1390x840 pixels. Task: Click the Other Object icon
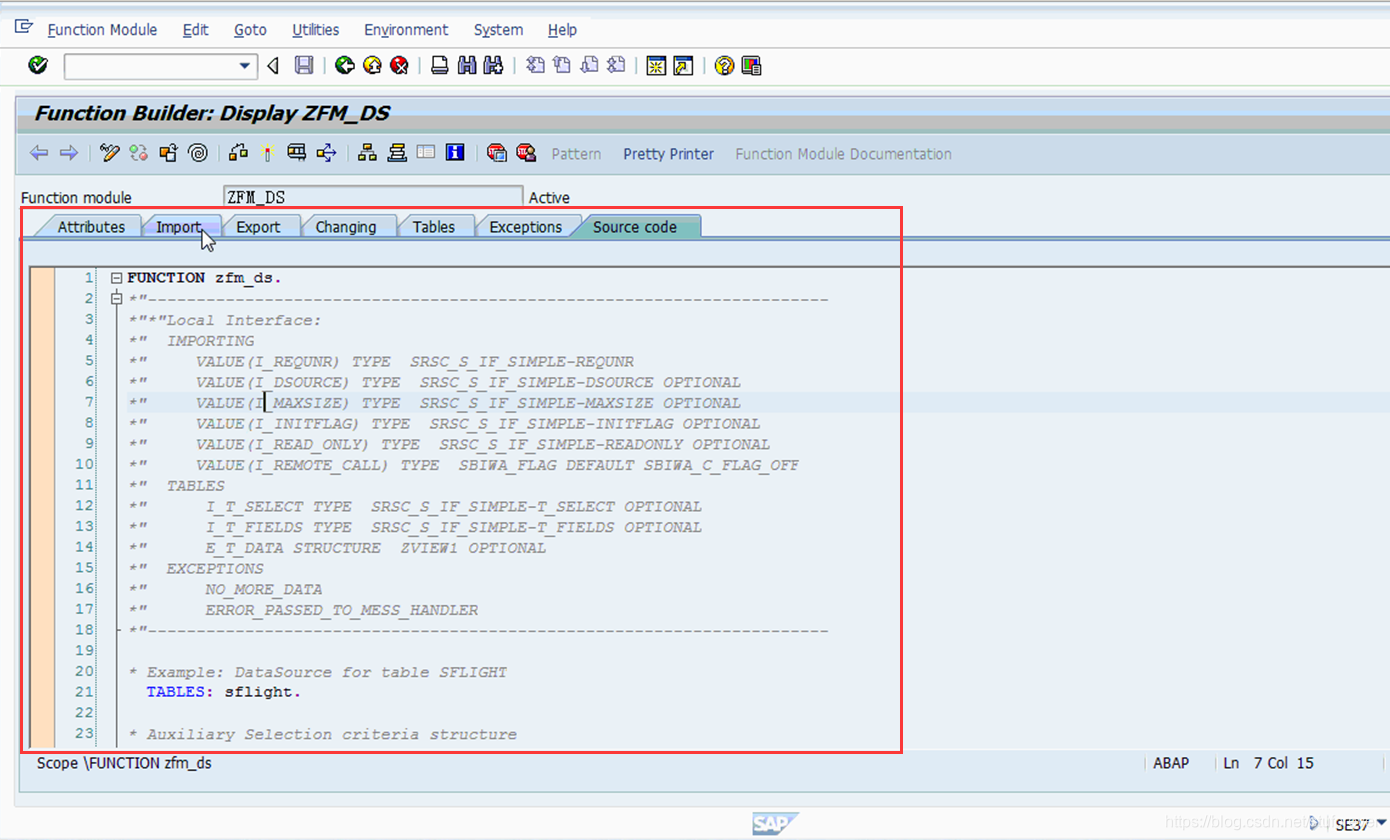click(x=168, y=153)
